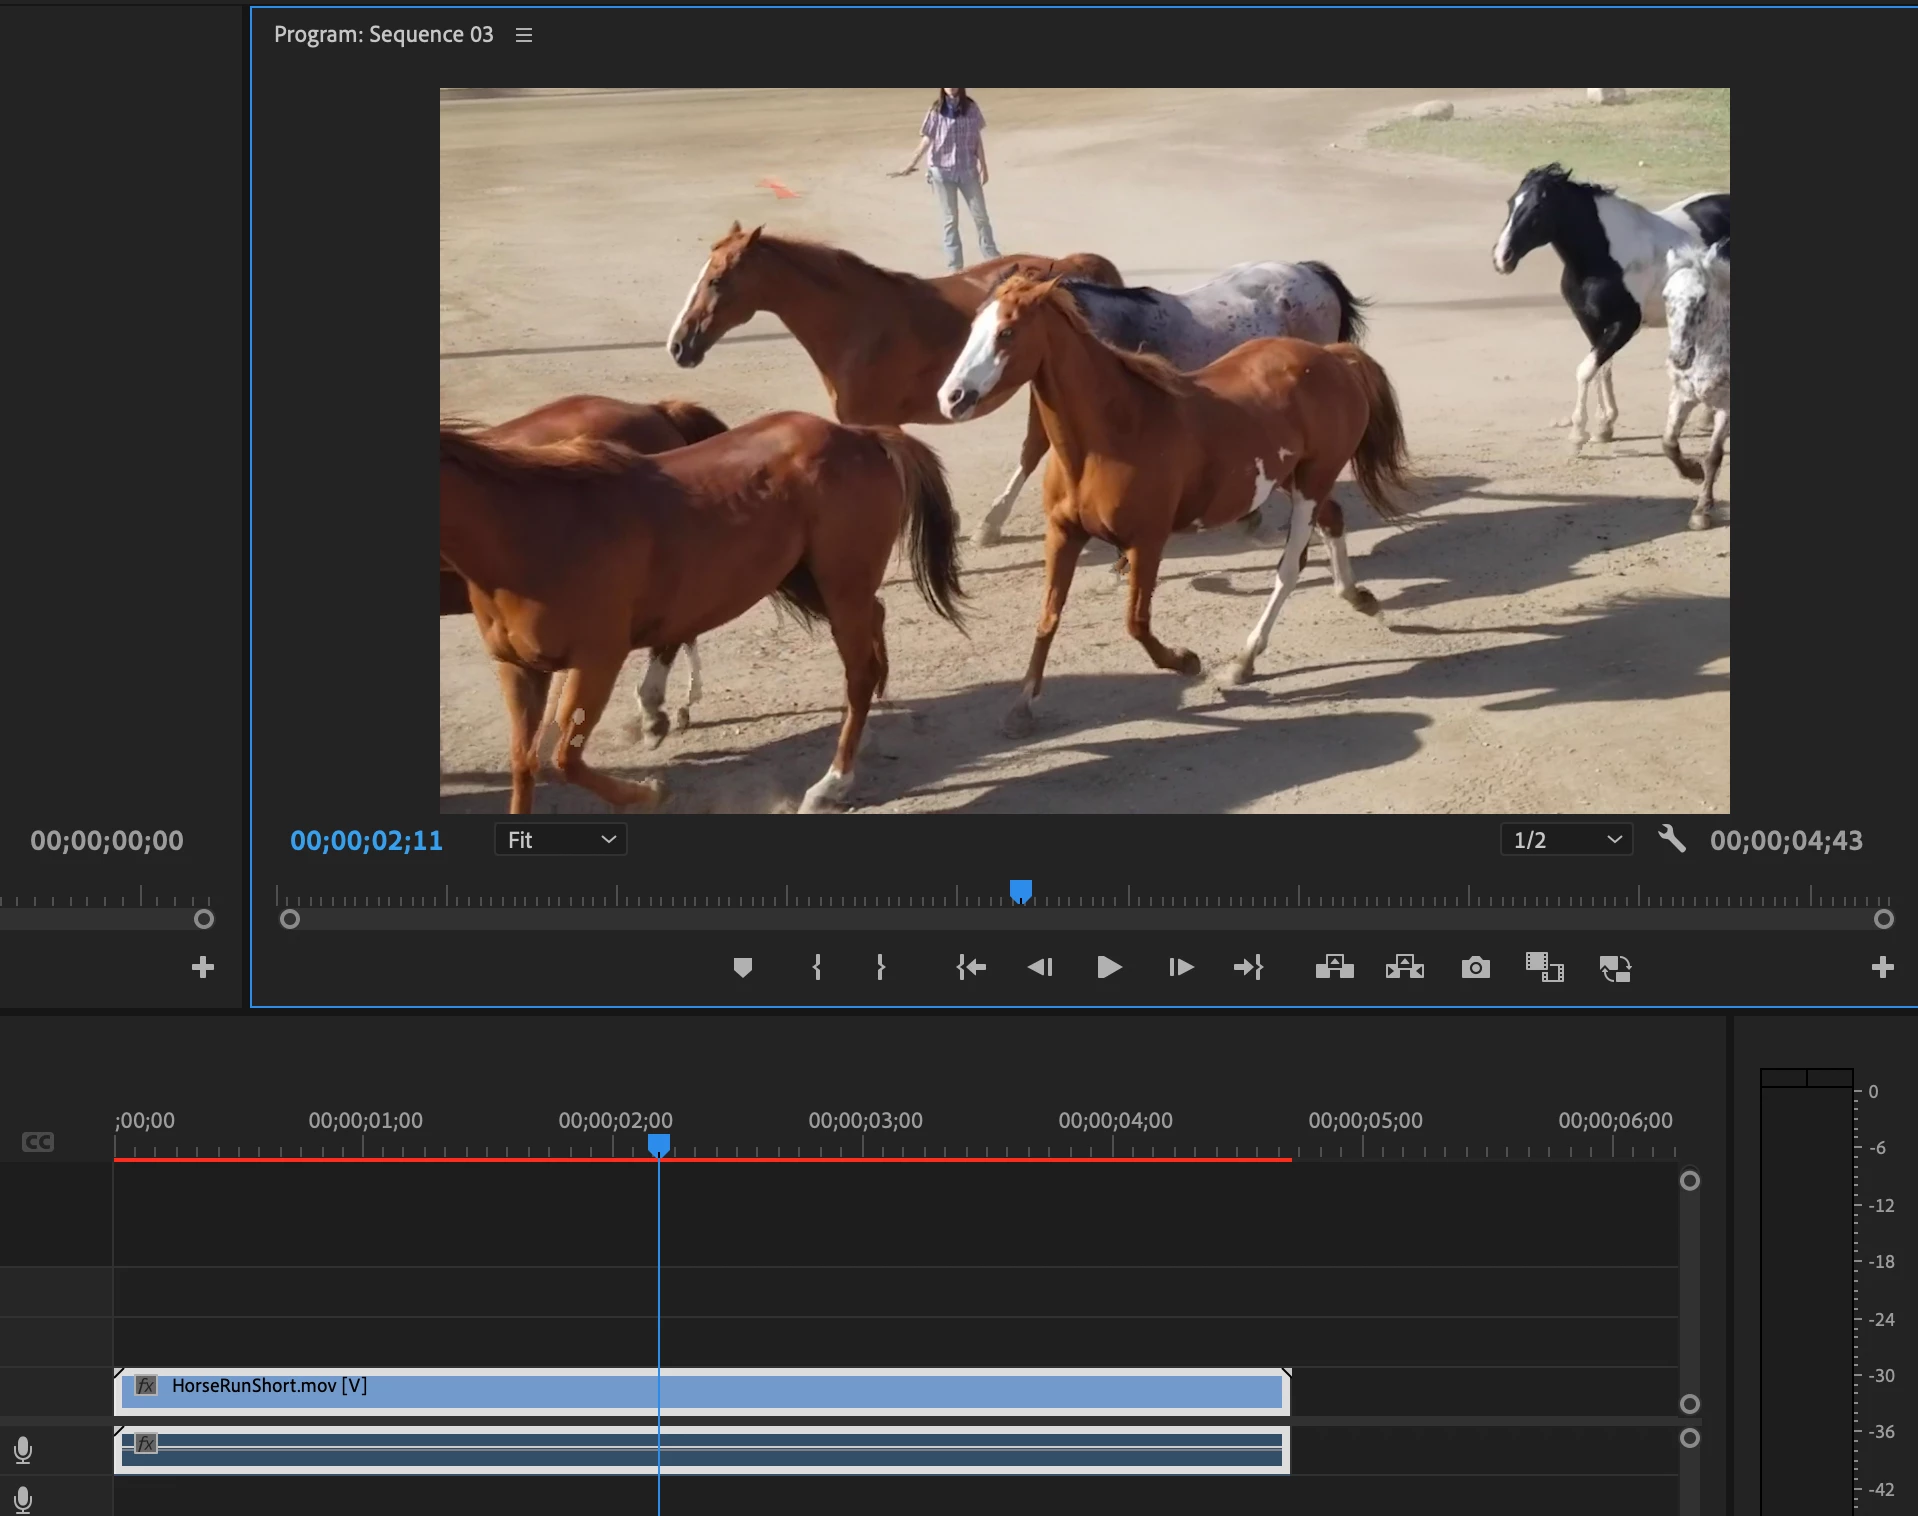This screenshot has height=1516, width=1918.
Task: Click the Lift icon
Action: point(1334,967)
